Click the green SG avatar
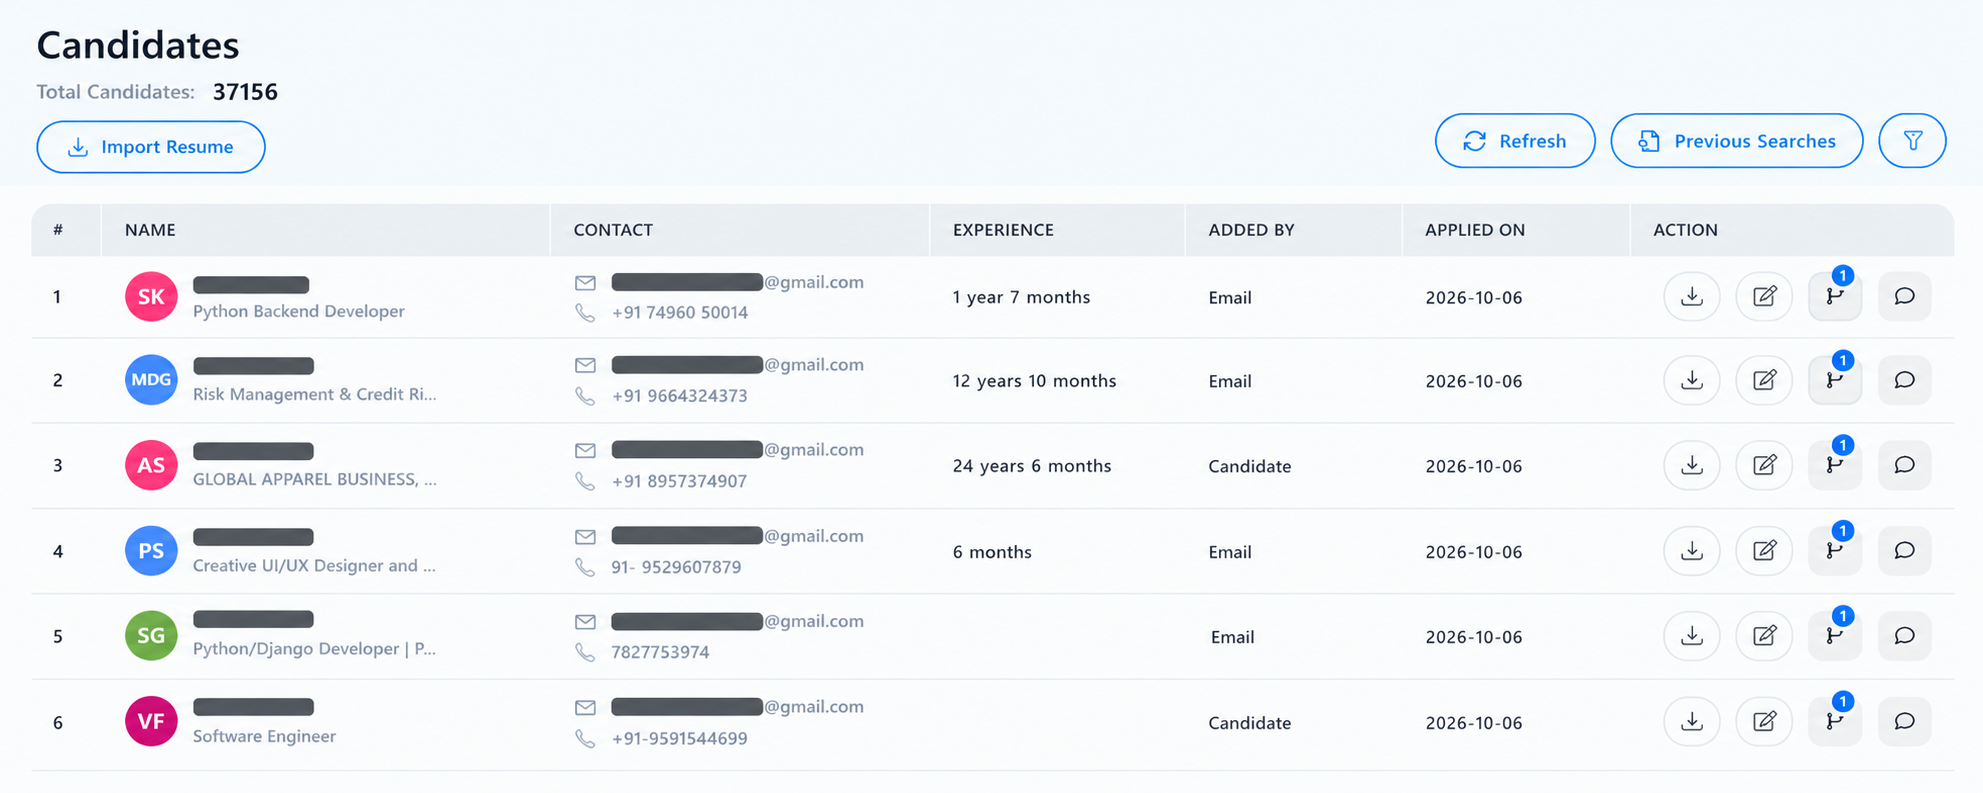The width and height of the screenshot is (1983, 793). pos(151,635)
